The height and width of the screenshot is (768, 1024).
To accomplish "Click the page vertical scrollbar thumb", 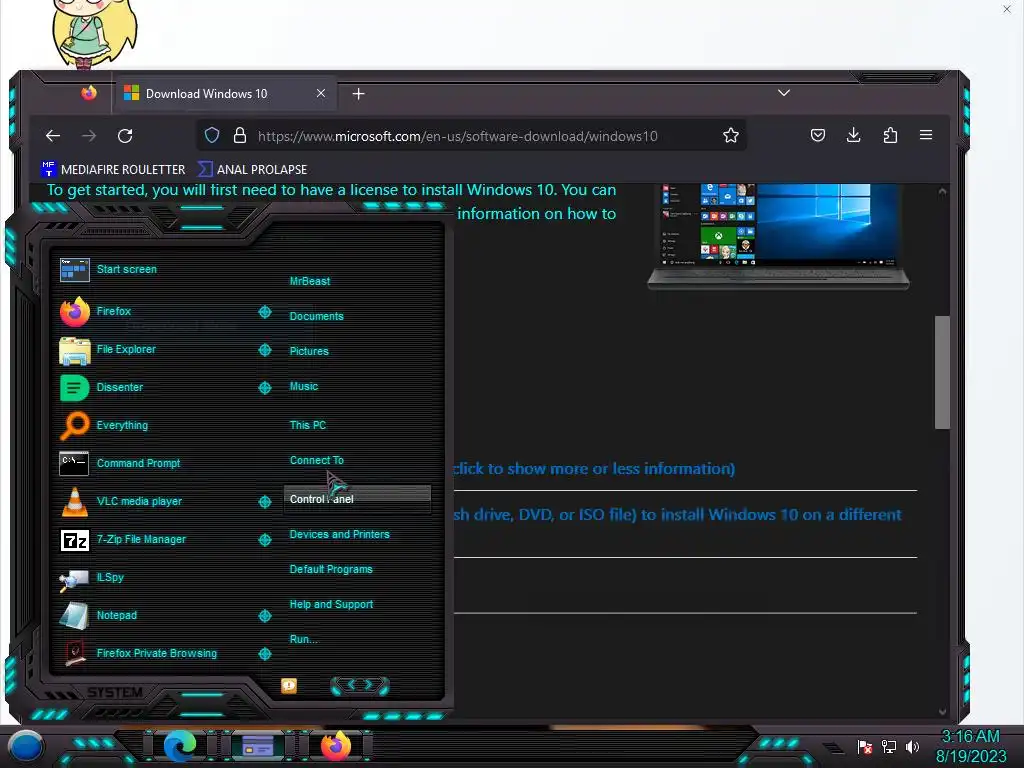I will point(942,372).
